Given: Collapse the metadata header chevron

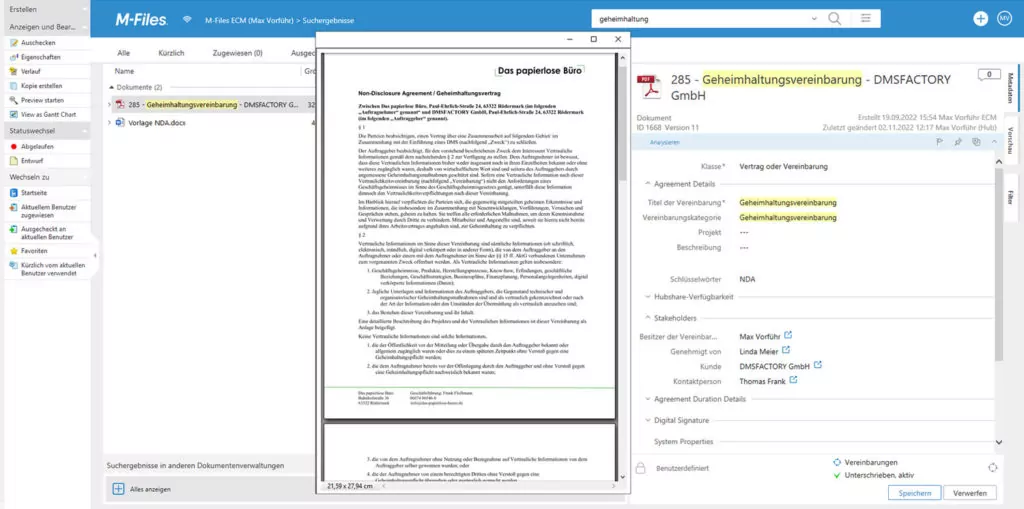Looking at the screenshot, I should [994, 141].
